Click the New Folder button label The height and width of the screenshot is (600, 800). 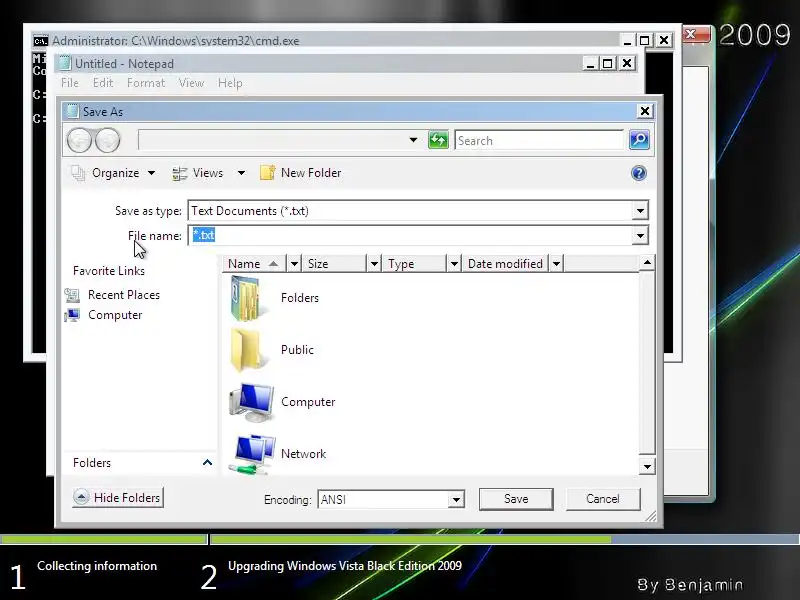(x=311, y=173)
